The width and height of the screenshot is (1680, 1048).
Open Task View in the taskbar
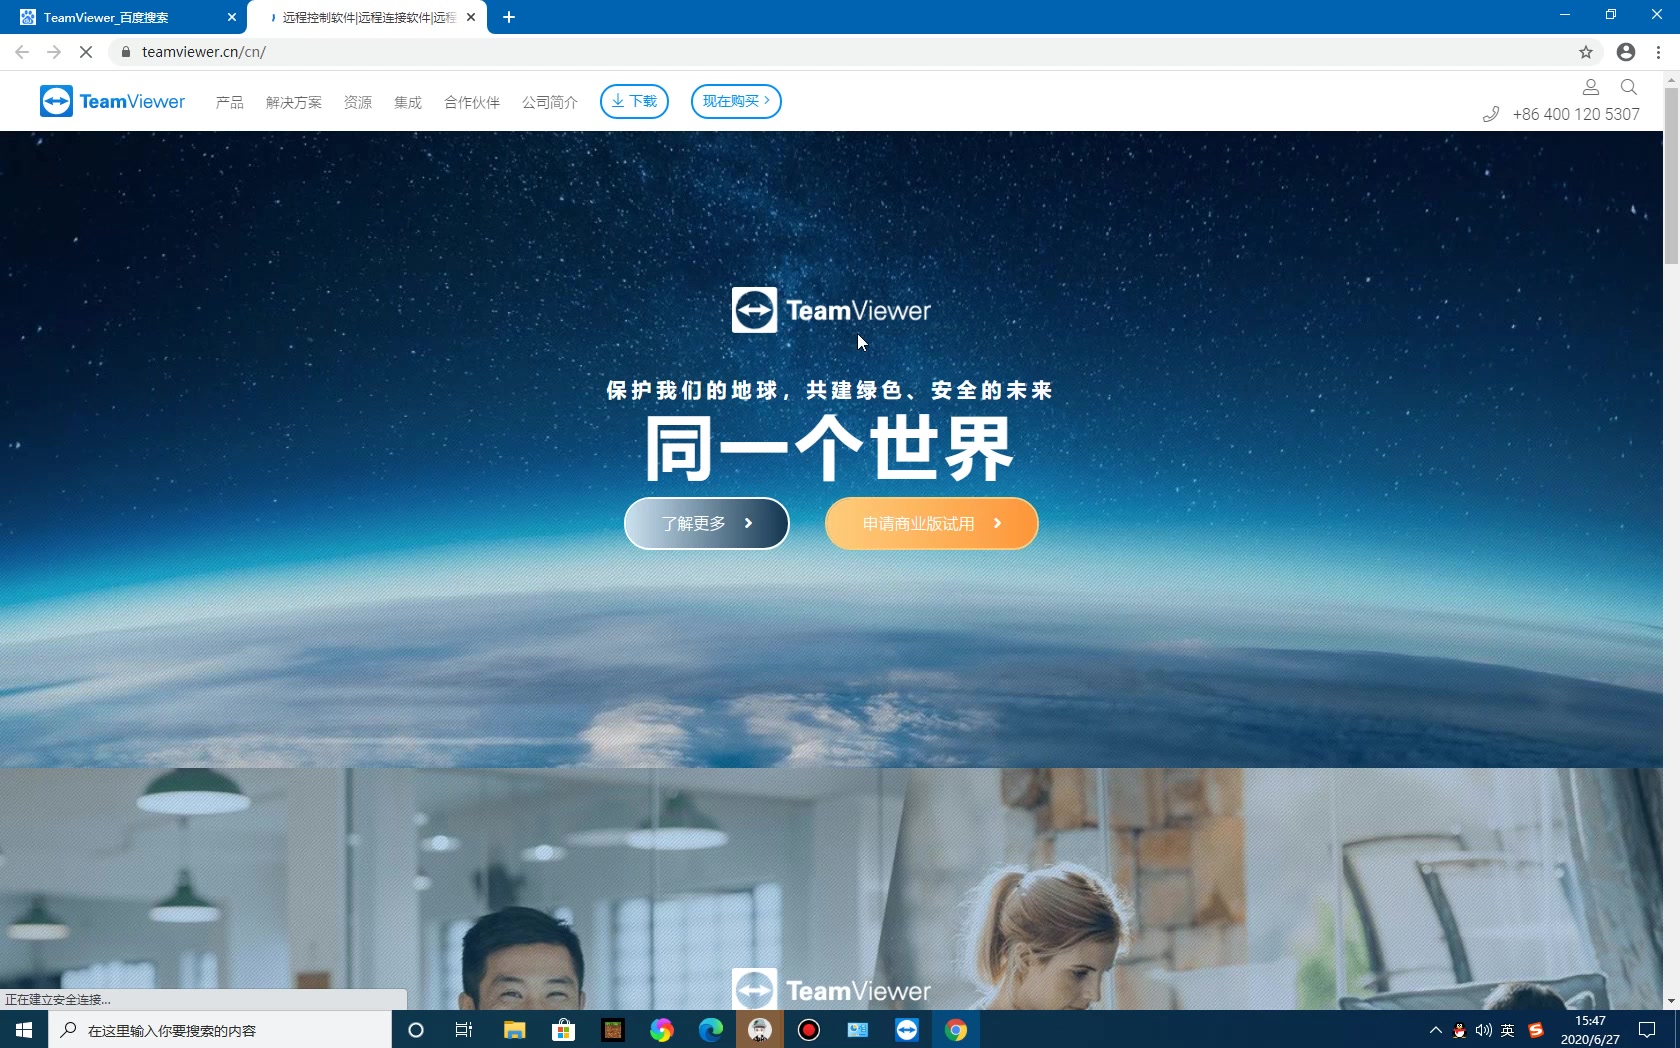tap(464, 1030)
